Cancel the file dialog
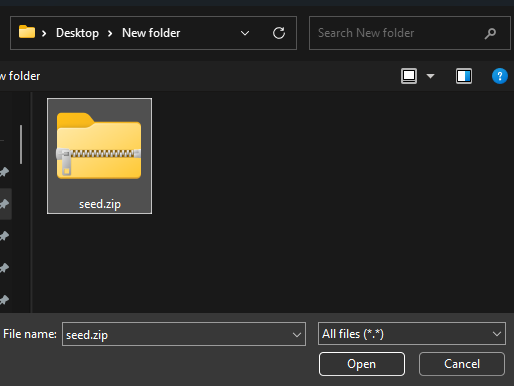Viewport: 514px width, 386px height. click(462, 364)
